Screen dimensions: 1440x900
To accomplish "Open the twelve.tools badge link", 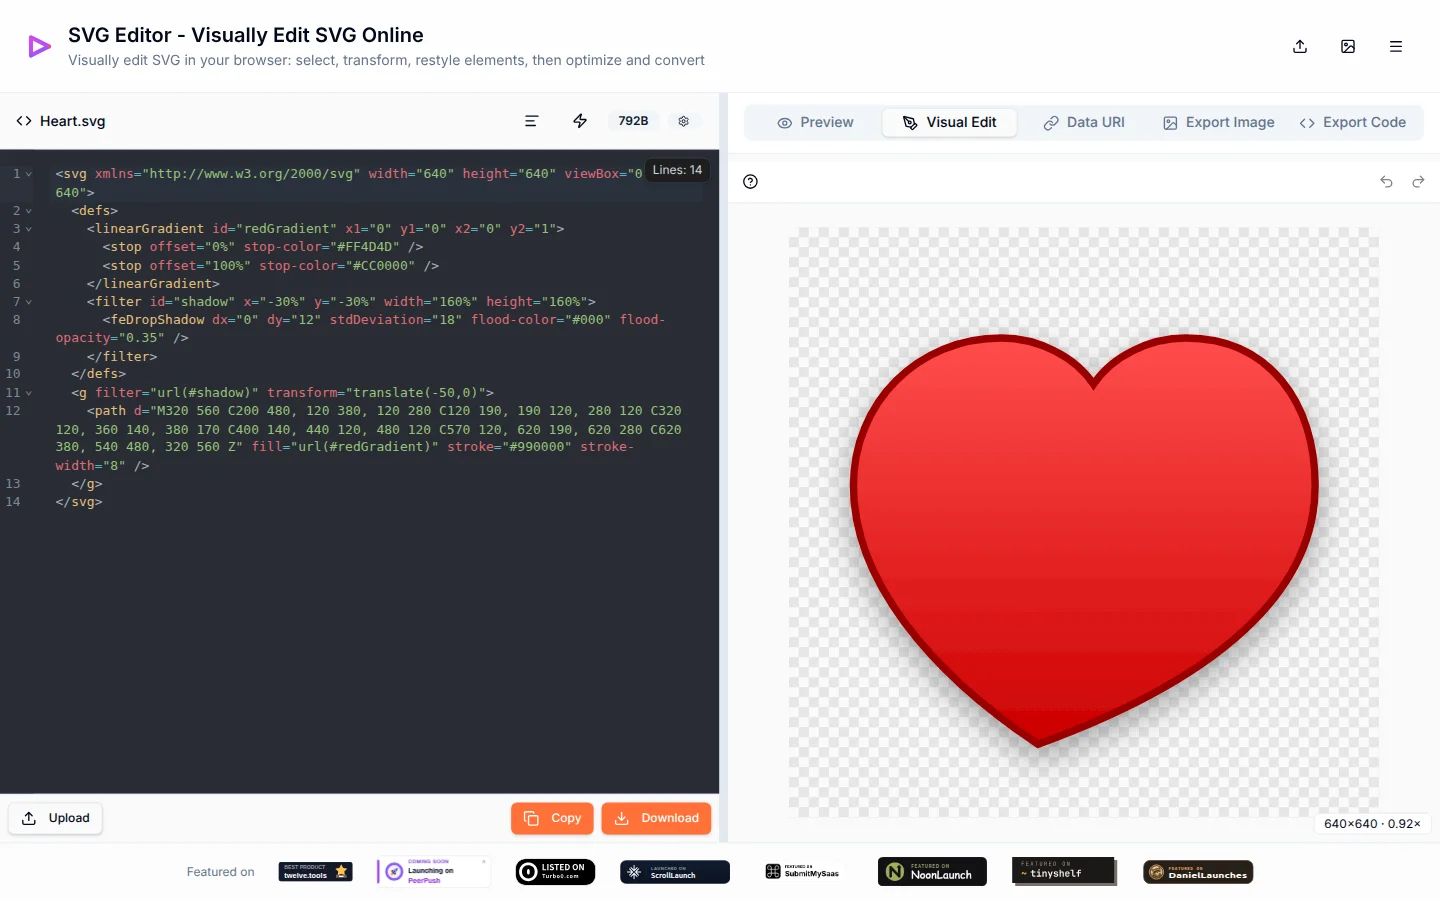I will pyautogui.click(x=315, y=872).
